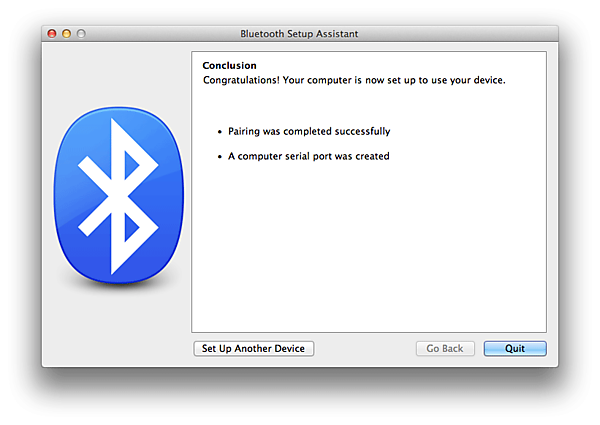Click empty white space in the conclusion panel
The height and width of the screenshot is (425, 600).
[370, 250]
